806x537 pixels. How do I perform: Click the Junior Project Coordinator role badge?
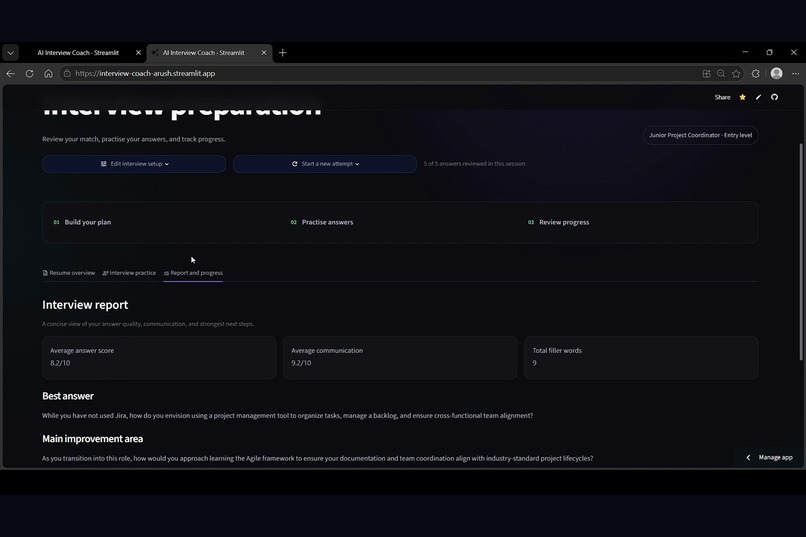(x=700, y=135)
